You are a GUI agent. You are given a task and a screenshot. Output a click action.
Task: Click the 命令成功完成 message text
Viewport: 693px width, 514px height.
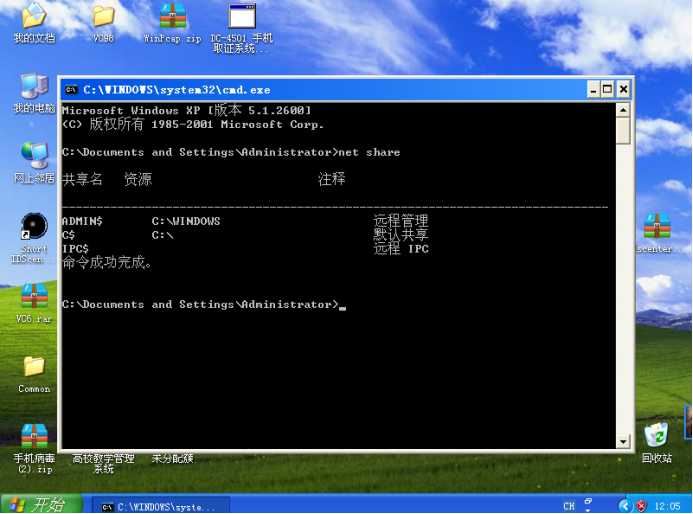pyautogui.click(x=107, y=263)
